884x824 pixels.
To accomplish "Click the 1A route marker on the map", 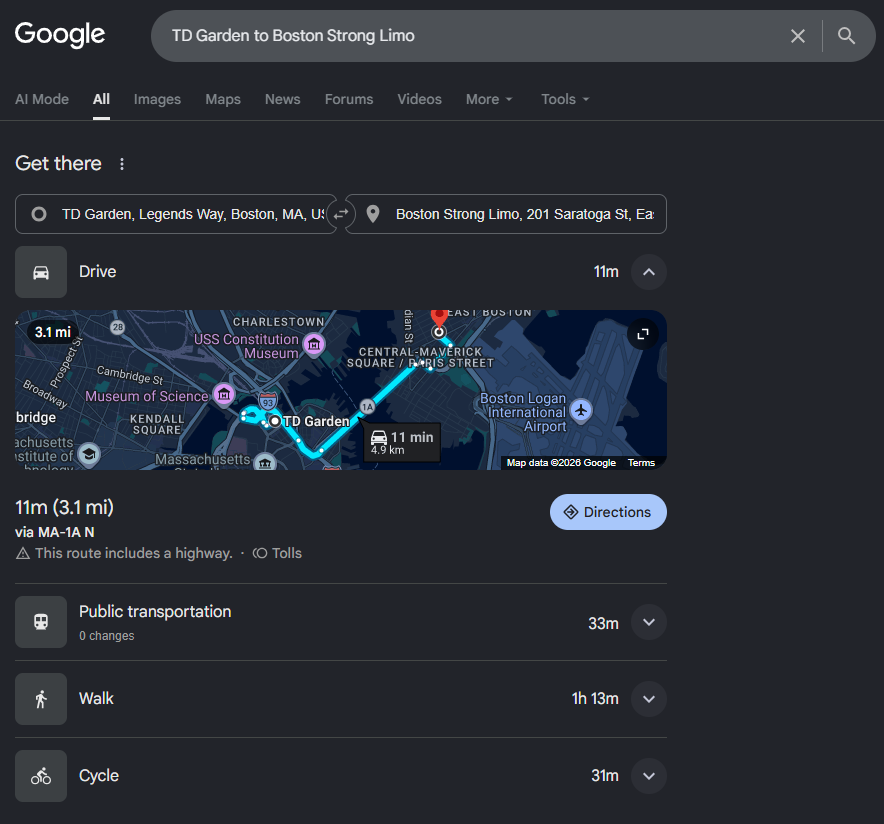I will 368,406.
